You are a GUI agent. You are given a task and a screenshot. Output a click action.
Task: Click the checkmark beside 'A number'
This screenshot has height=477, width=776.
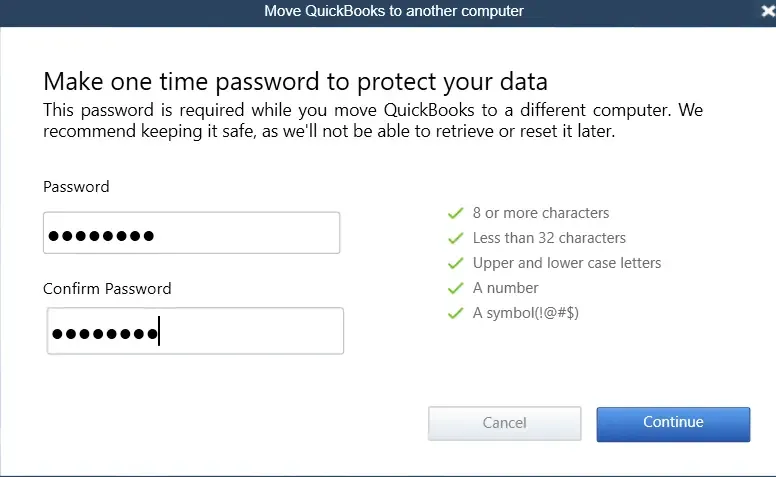point(455,288)
